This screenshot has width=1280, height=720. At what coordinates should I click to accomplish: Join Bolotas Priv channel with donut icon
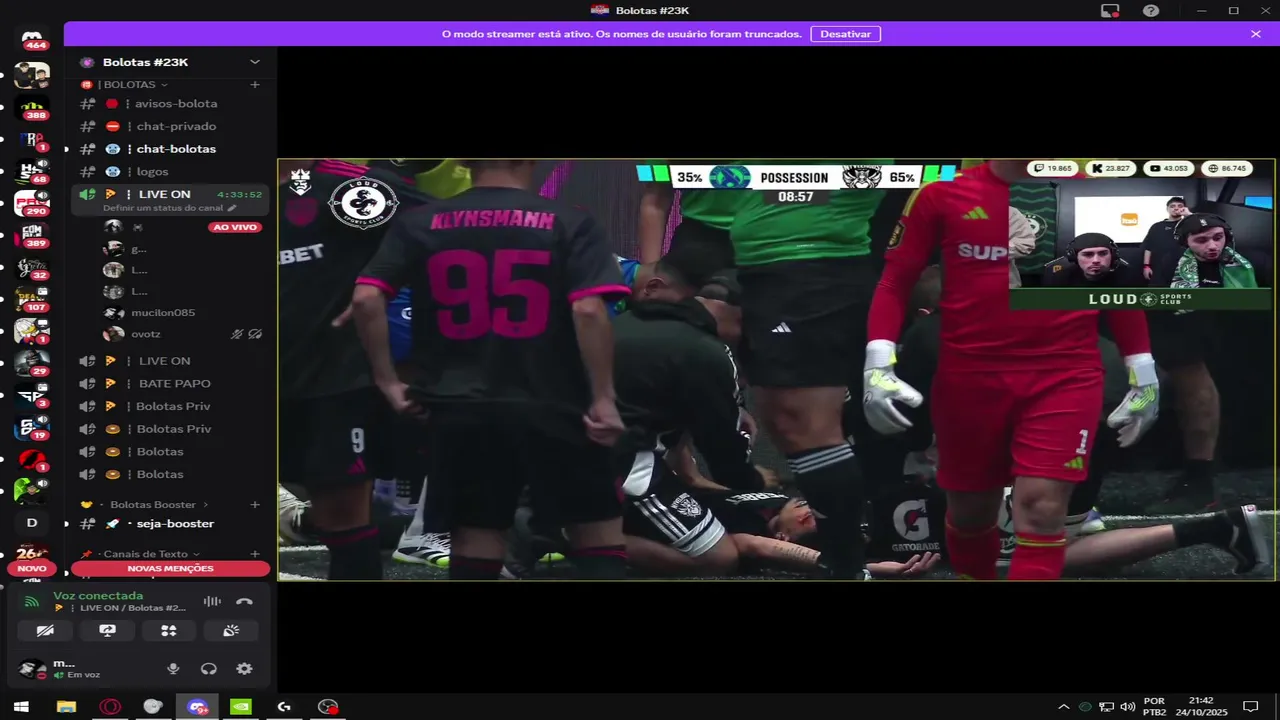[169, 429]
